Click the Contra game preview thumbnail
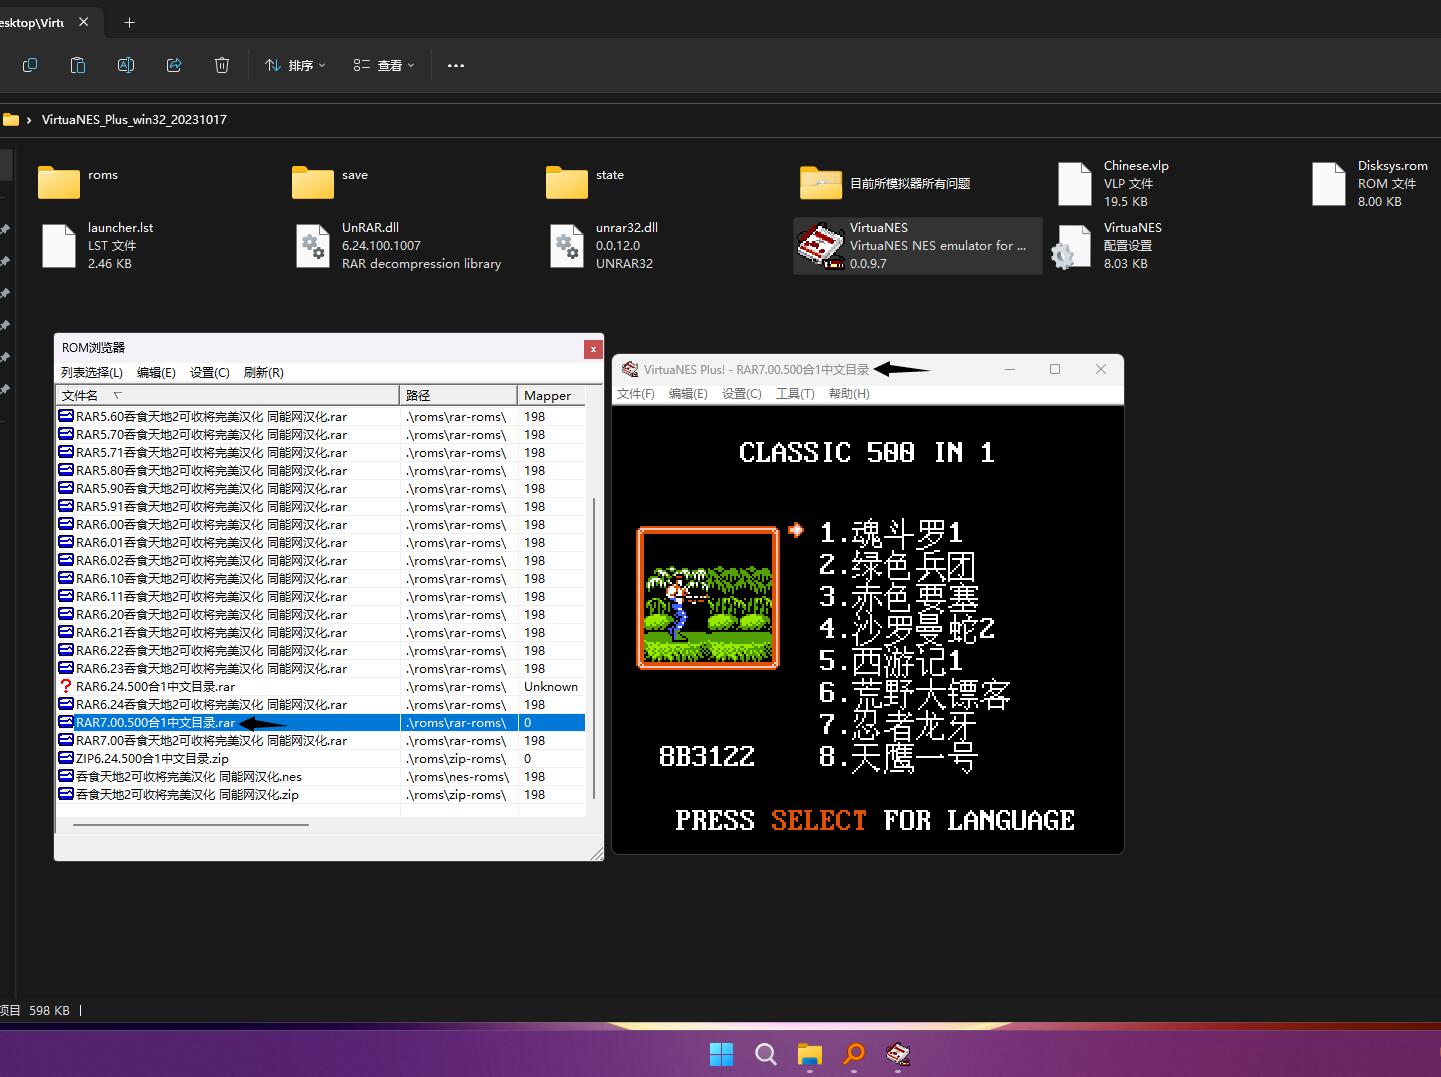The height and width of the screenshot is (1077, 1441). pos(708,598)
